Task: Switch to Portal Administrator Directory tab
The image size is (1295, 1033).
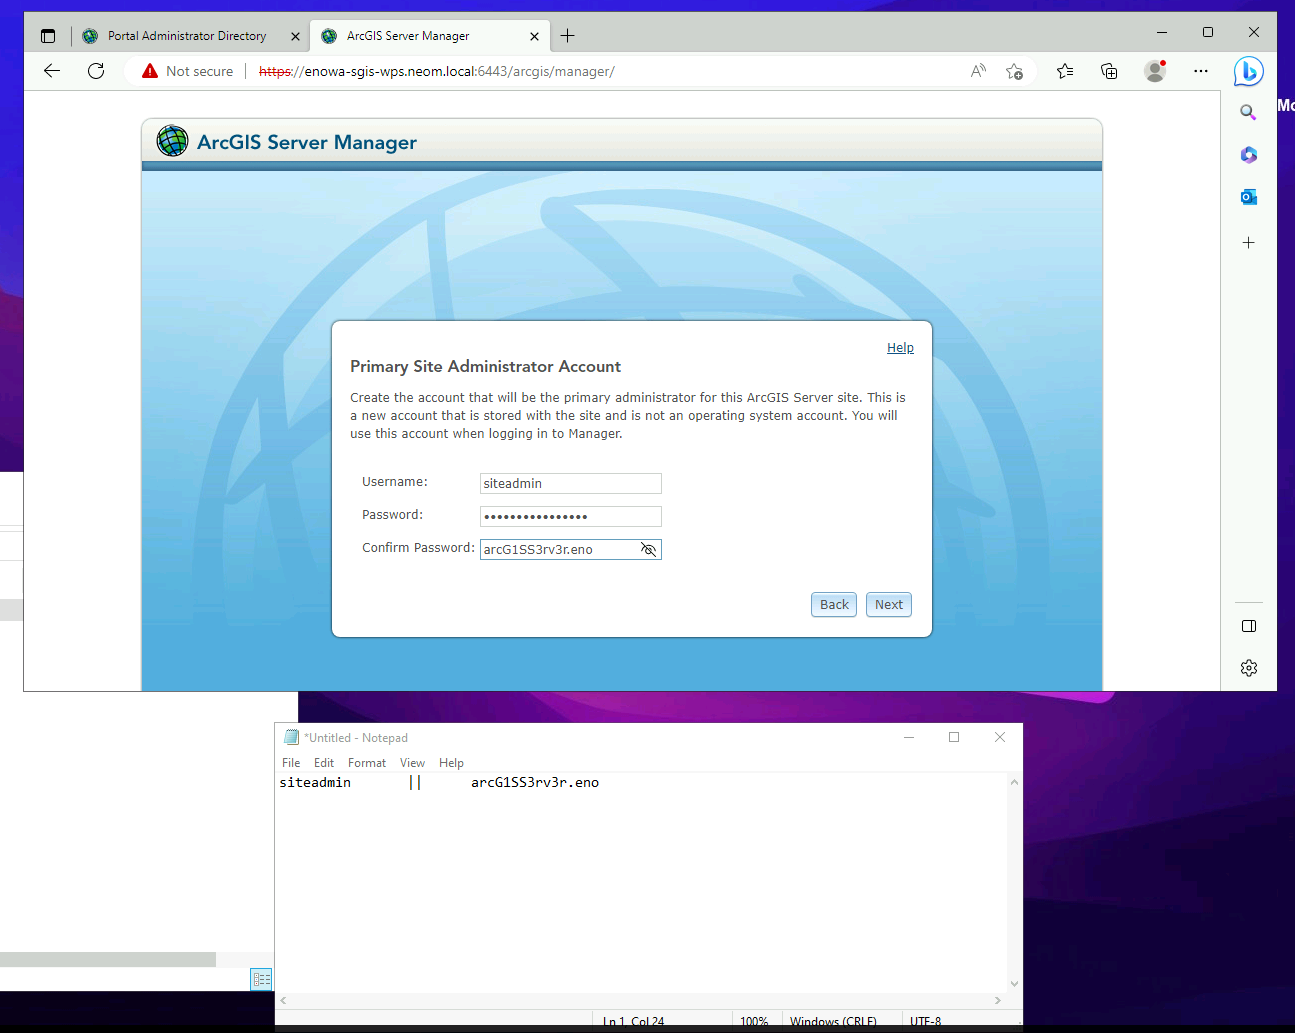Action: [x=187, y=36]
